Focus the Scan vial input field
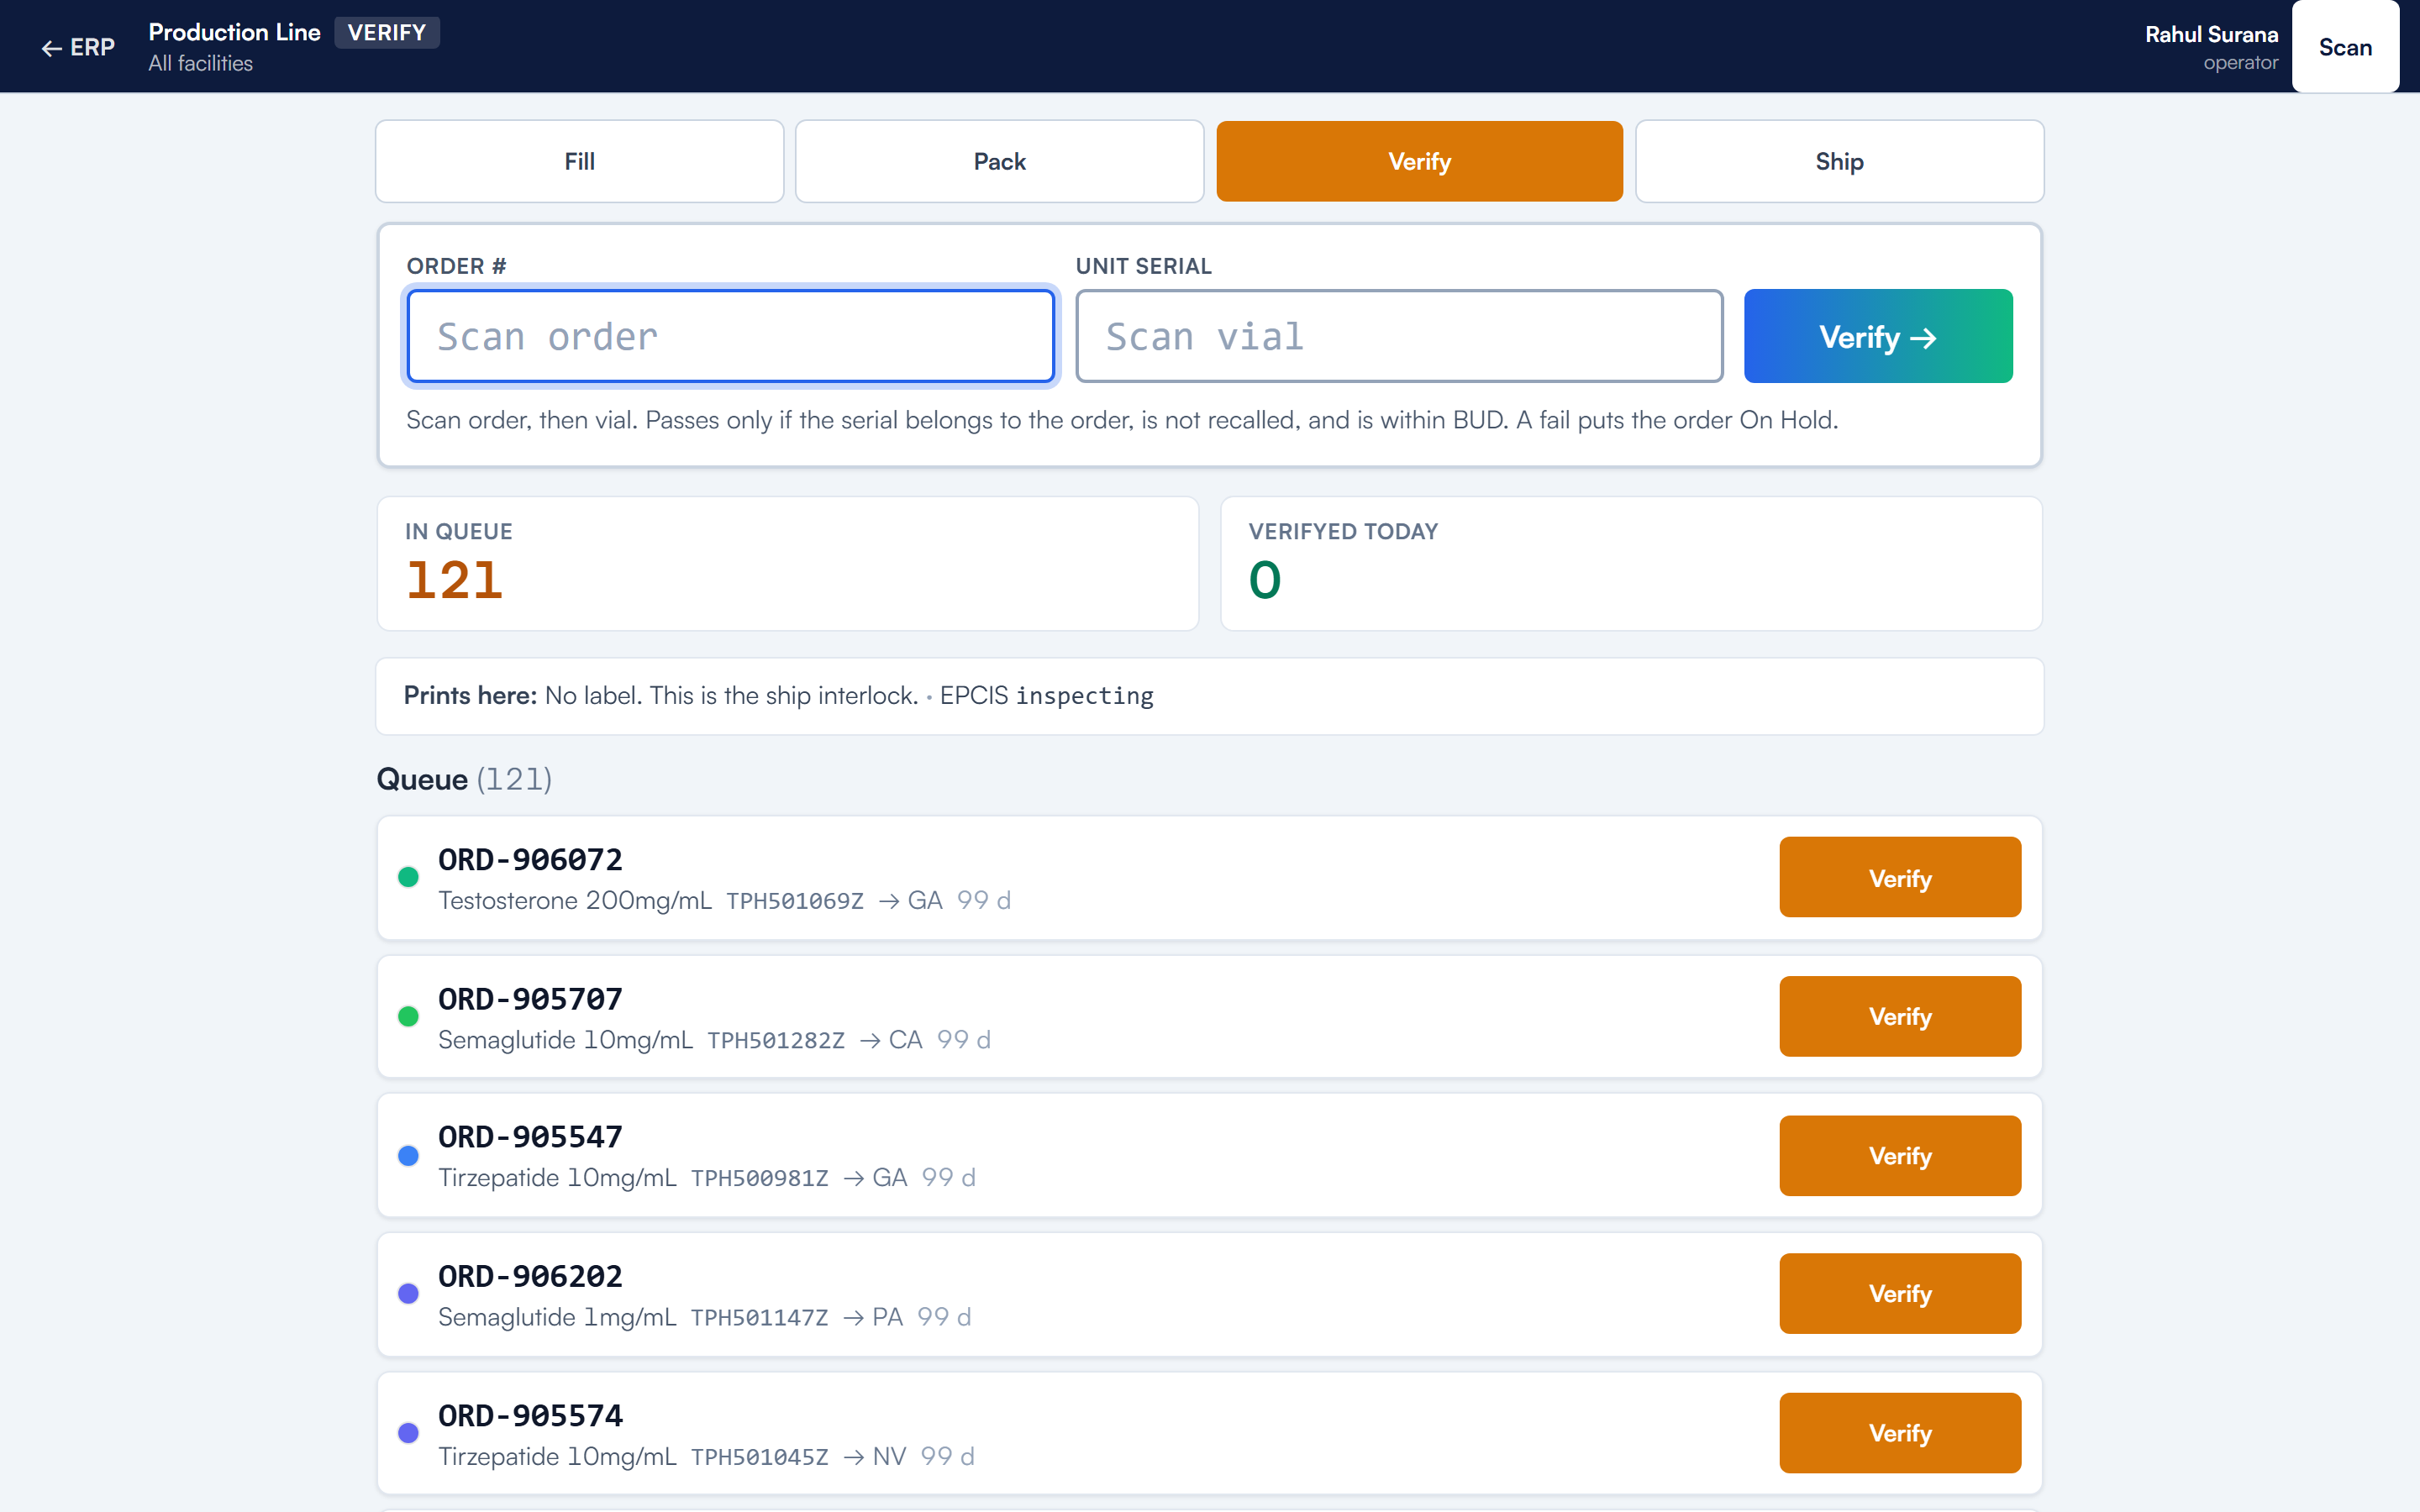2420x1512 pixels. click(x=1399, y=336)
